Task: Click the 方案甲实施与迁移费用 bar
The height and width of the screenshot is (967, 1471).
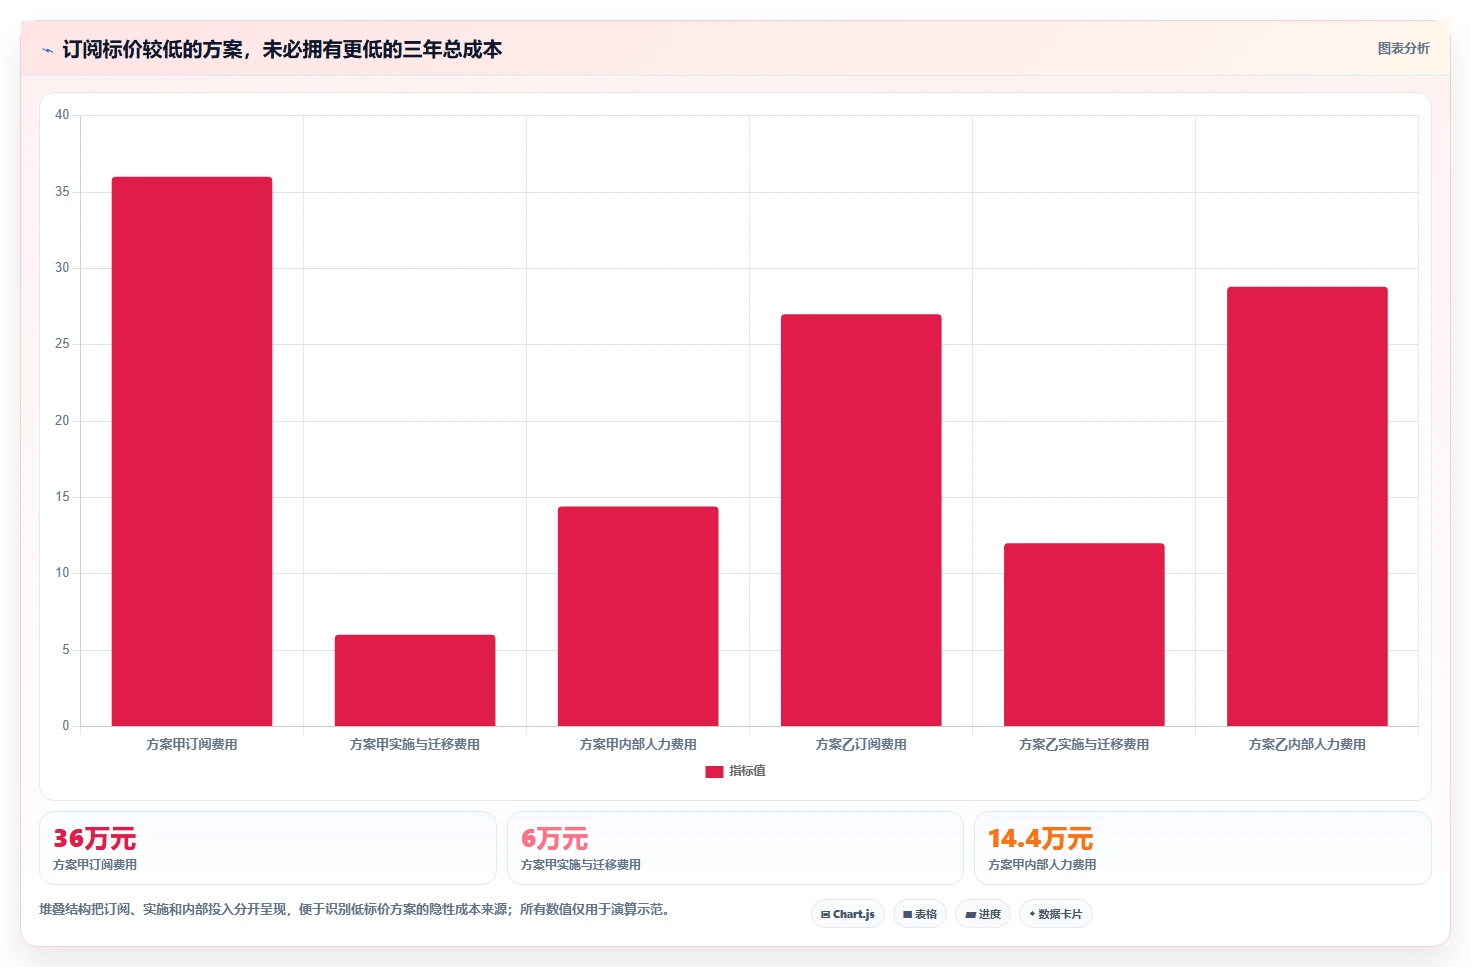Action: tap(415, 680)
